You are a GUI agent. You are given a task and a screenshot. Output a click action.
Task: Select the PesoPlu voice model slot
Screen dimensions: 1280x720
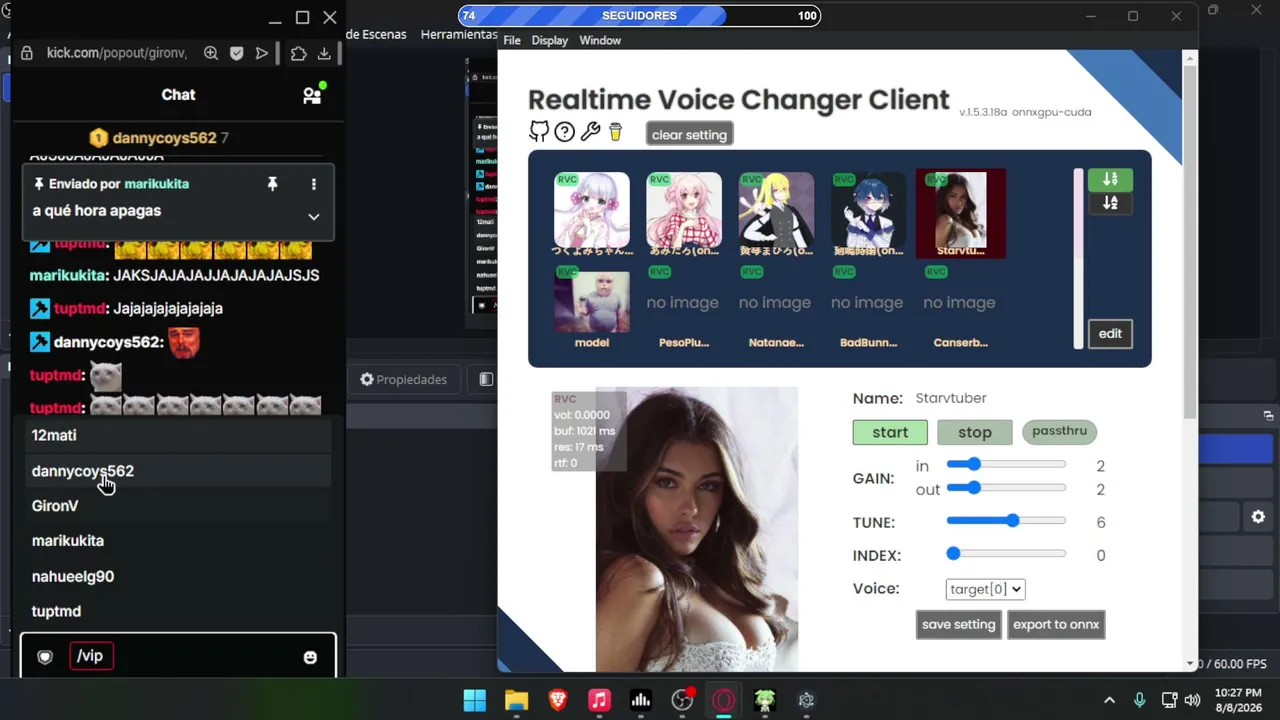click(x=683, y=306)
